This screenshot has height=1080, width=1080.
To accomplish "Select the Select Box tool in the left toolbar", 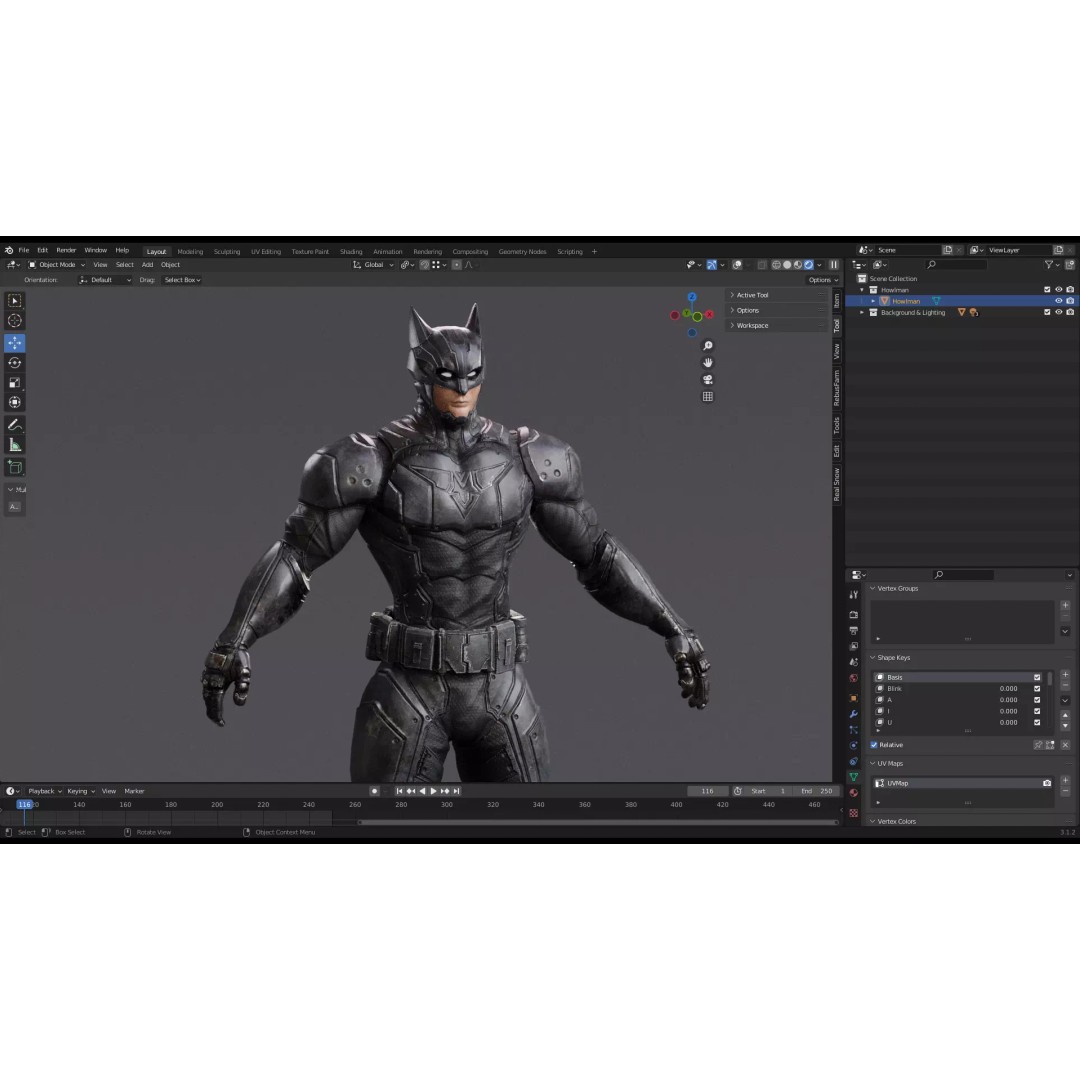I will point(14,301).
